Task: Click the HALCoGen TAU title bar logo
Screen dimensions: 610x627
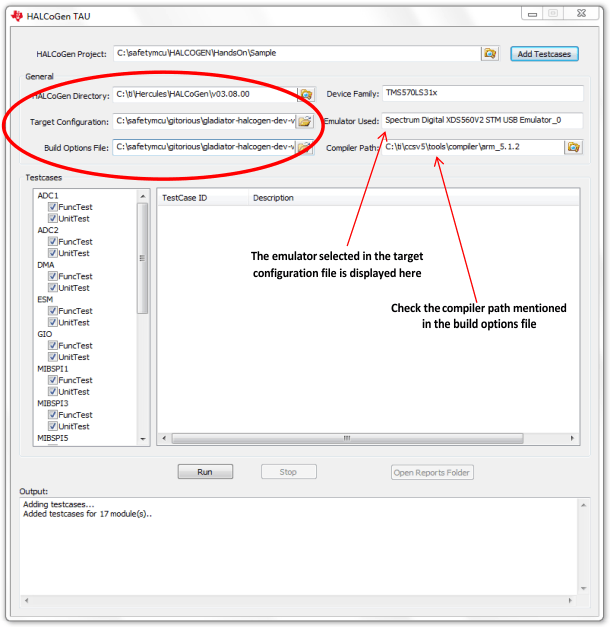Action: pyautogui.click(x=17, y=16)
